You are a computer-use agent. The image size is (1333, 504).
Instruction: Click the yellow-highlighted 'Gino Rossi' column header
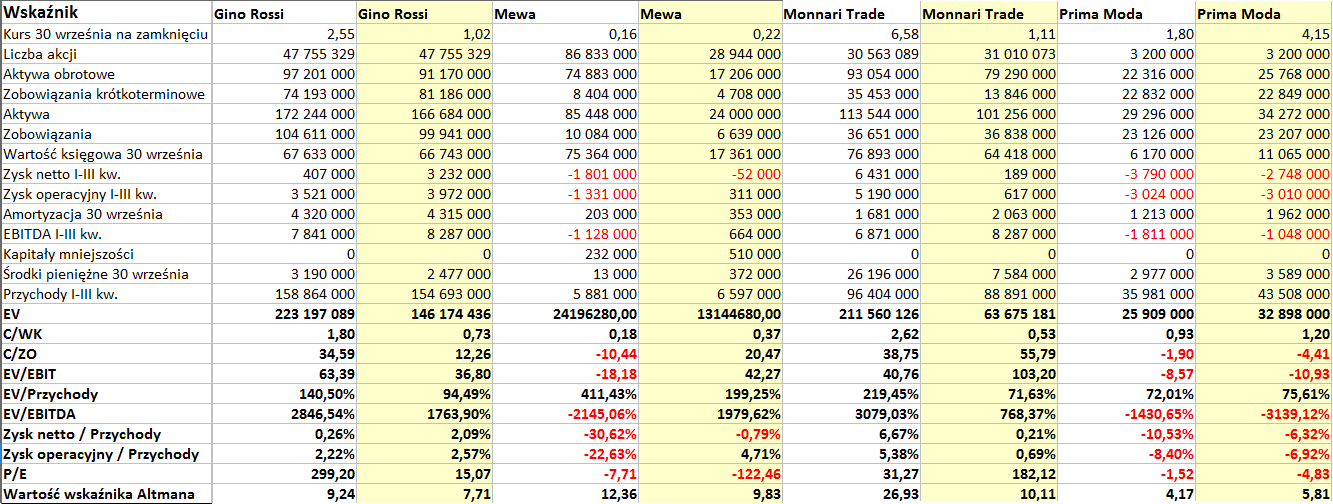(x=425, y=13)
